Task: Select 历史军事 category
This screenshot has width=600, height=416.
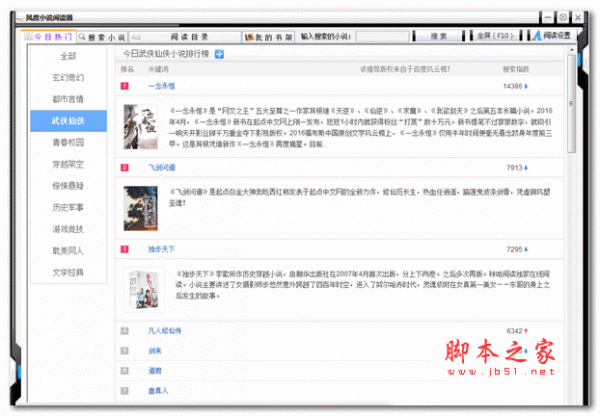Action: 68,208
